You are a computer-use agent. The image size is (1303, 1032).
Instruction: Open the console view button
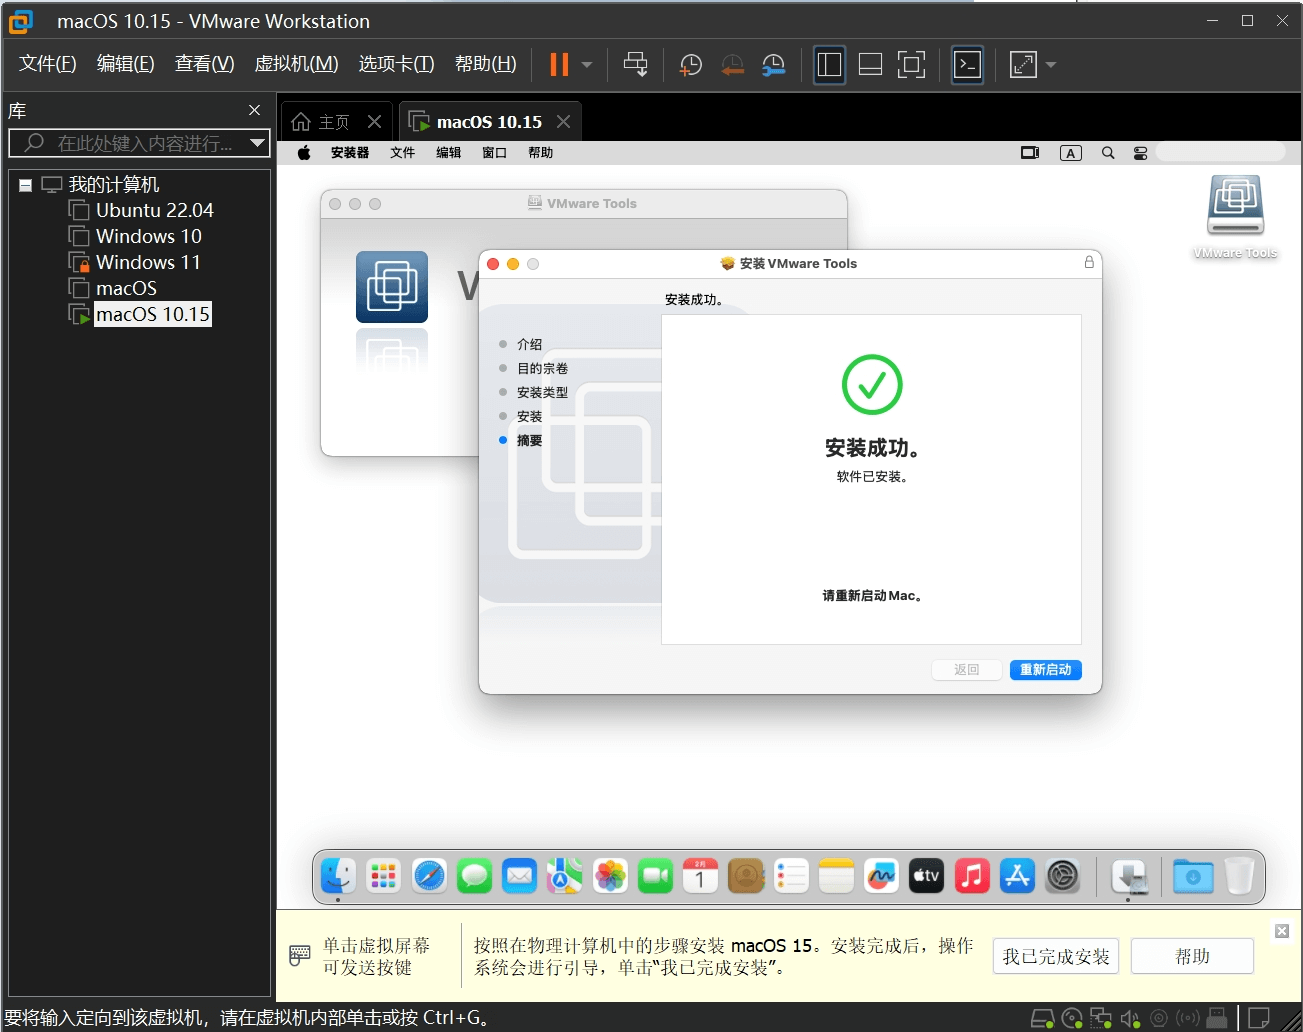(967, 65)
